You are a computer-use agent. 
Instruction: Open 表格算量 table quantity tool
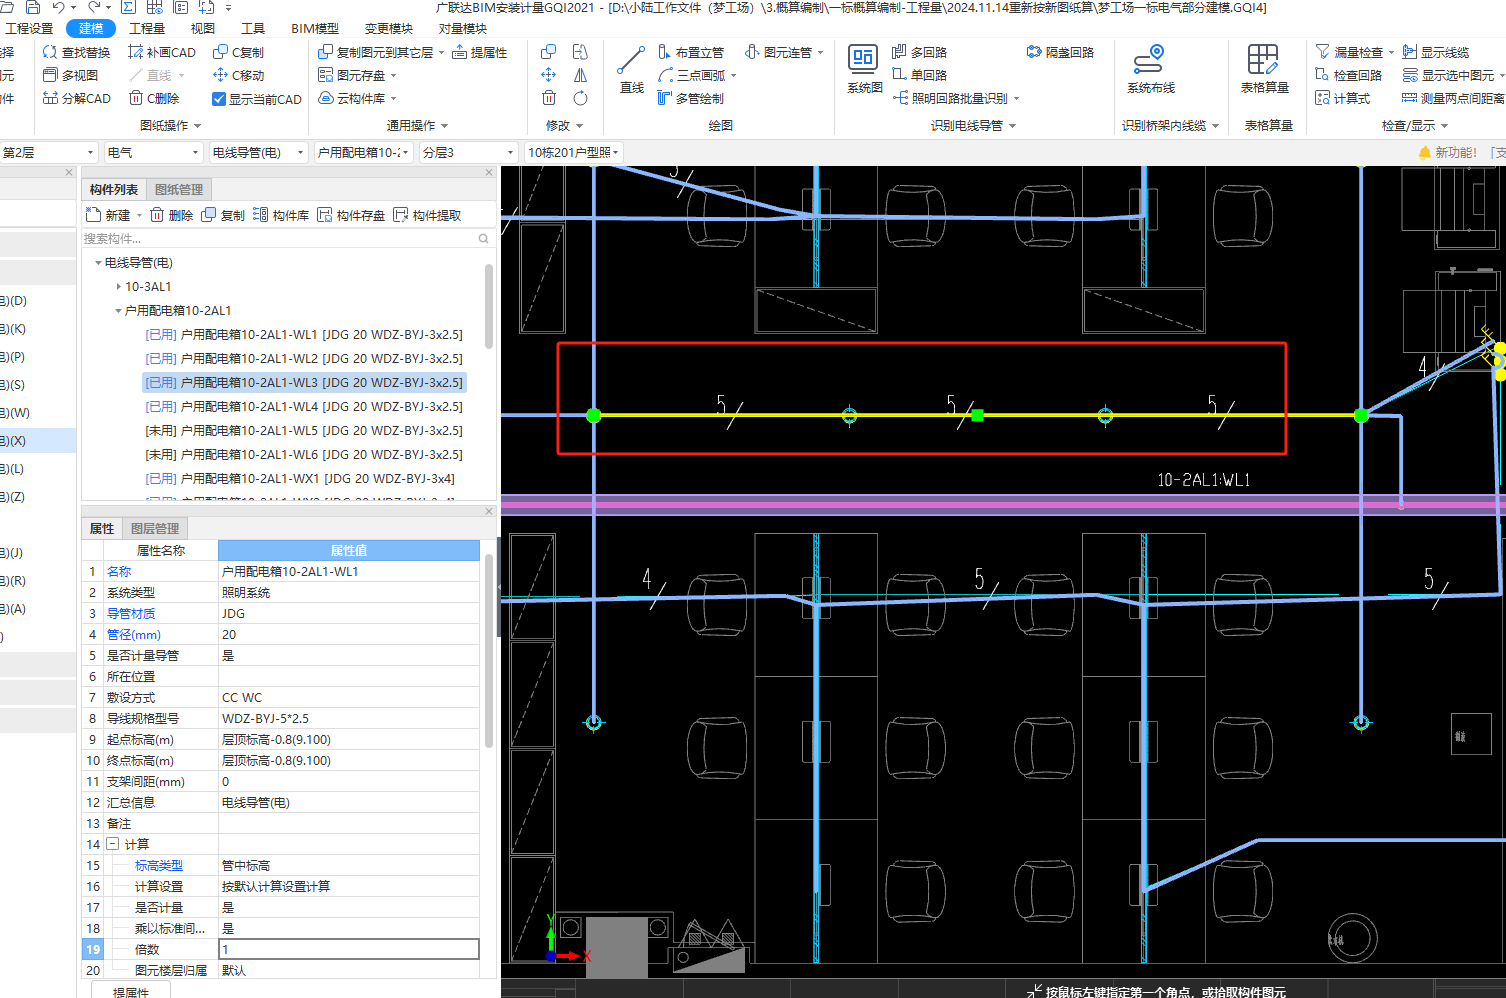tap(1263, 68)
